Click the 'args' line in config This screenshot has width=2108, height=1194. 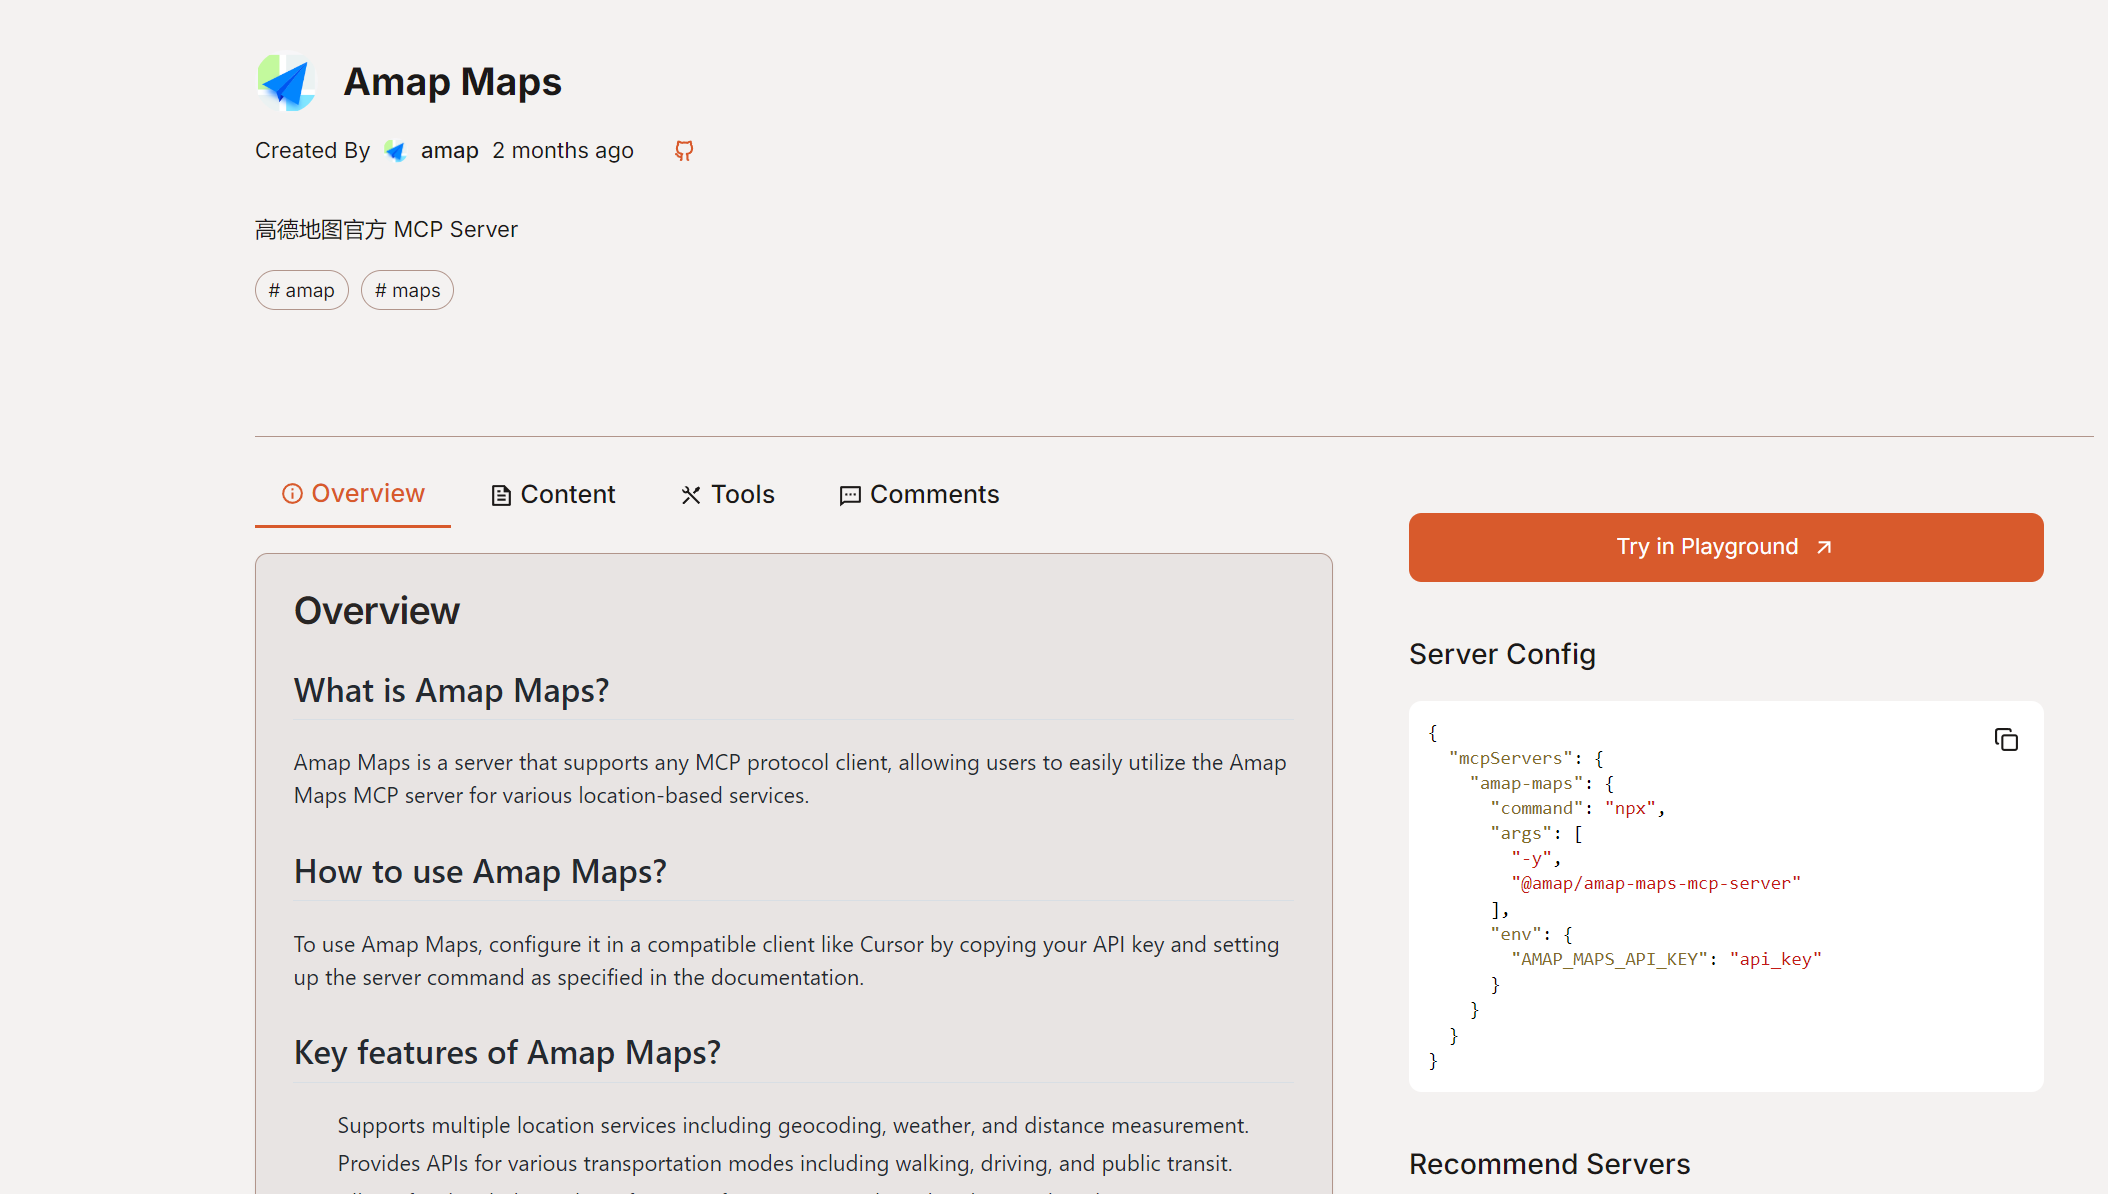coord(1536,834)
